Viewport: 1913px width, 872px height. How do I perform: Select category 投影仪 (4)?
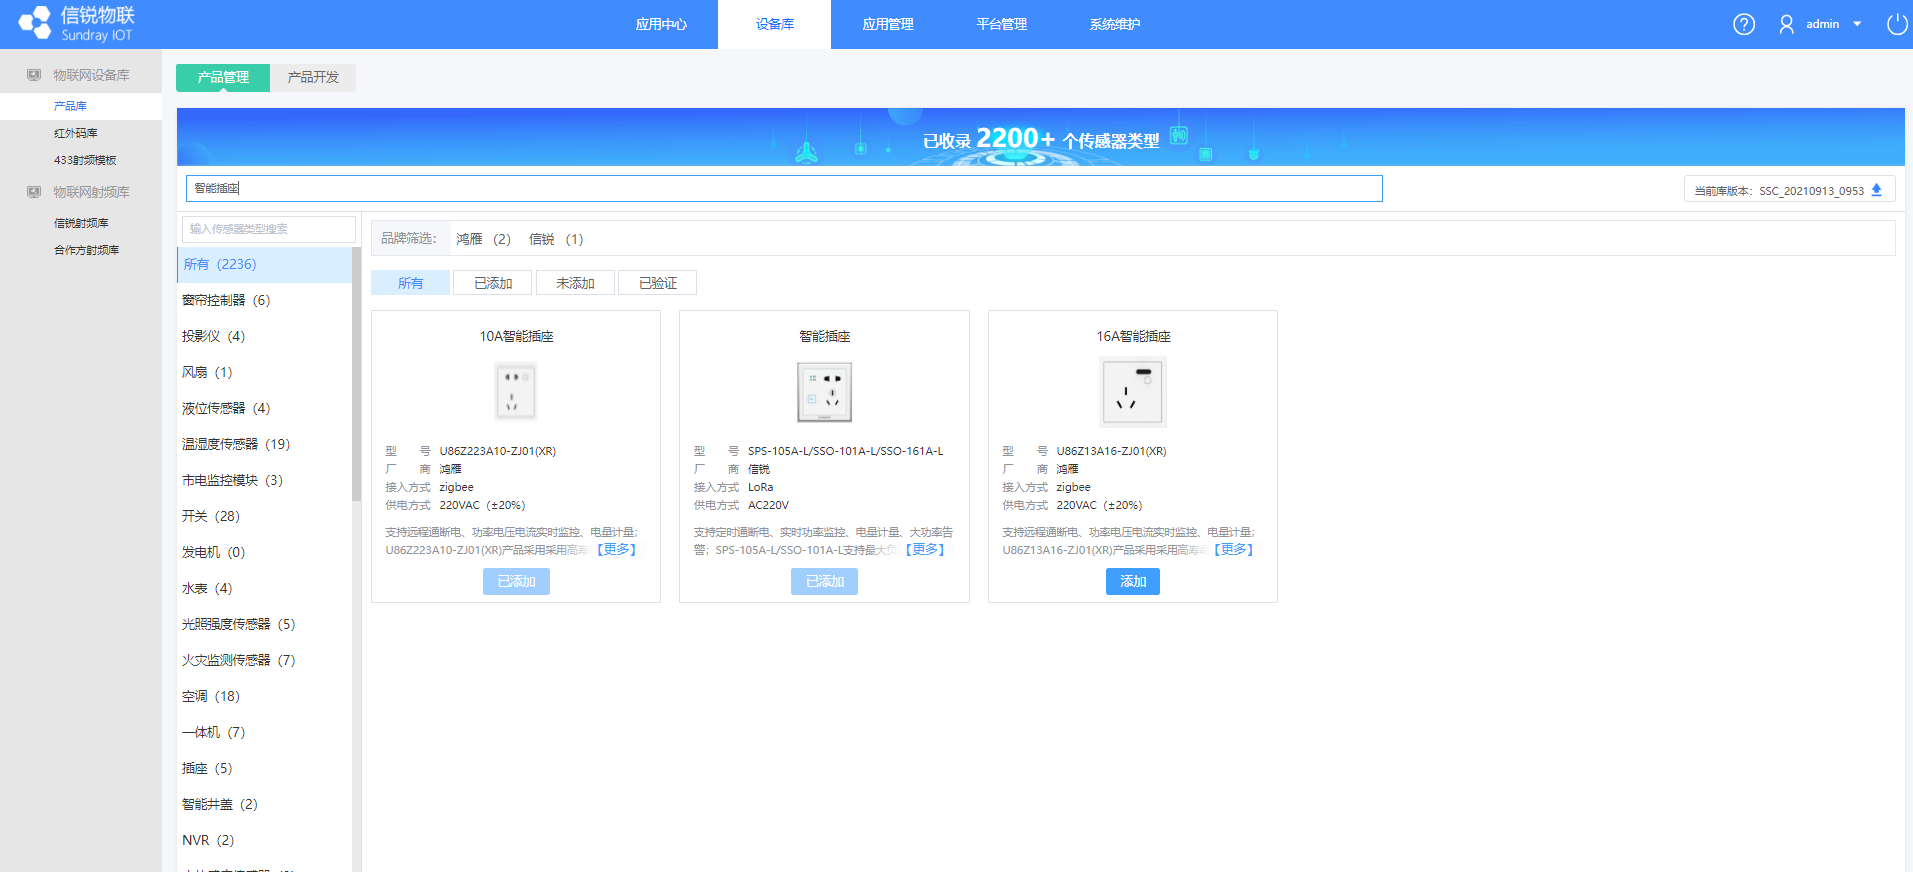click(264, 336)
